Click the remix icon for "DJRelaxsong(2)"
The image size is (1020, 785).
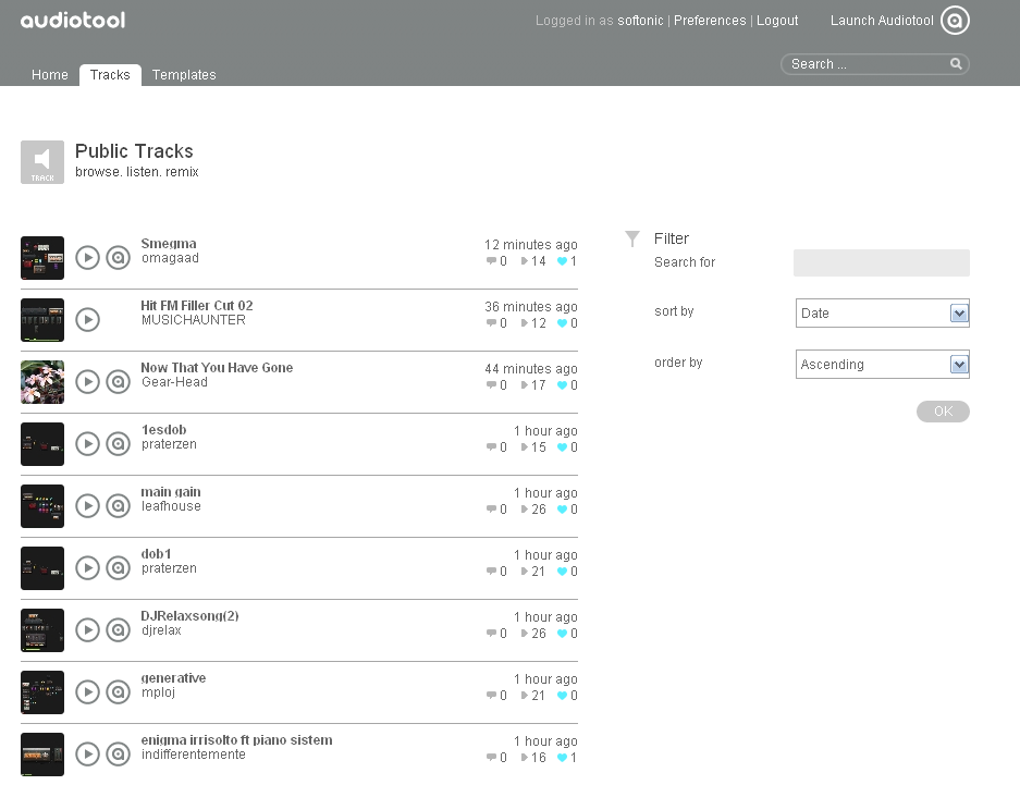[x=117, y=630]
